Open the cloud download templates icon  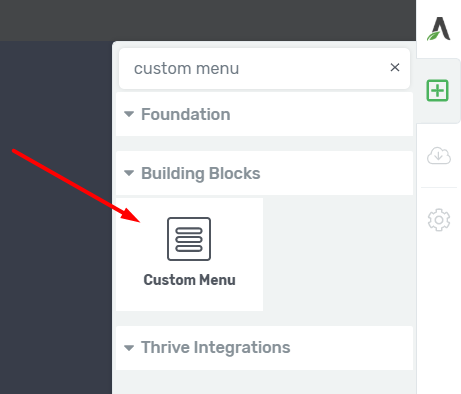click(x=439, y=155)
